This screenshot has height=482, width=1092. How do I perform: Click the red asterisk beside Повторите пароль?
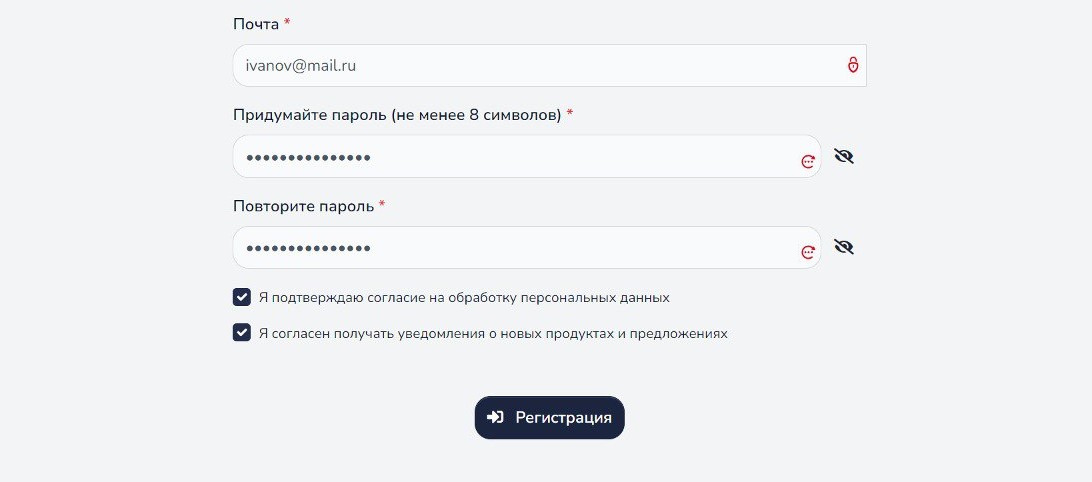coord(382,204)
